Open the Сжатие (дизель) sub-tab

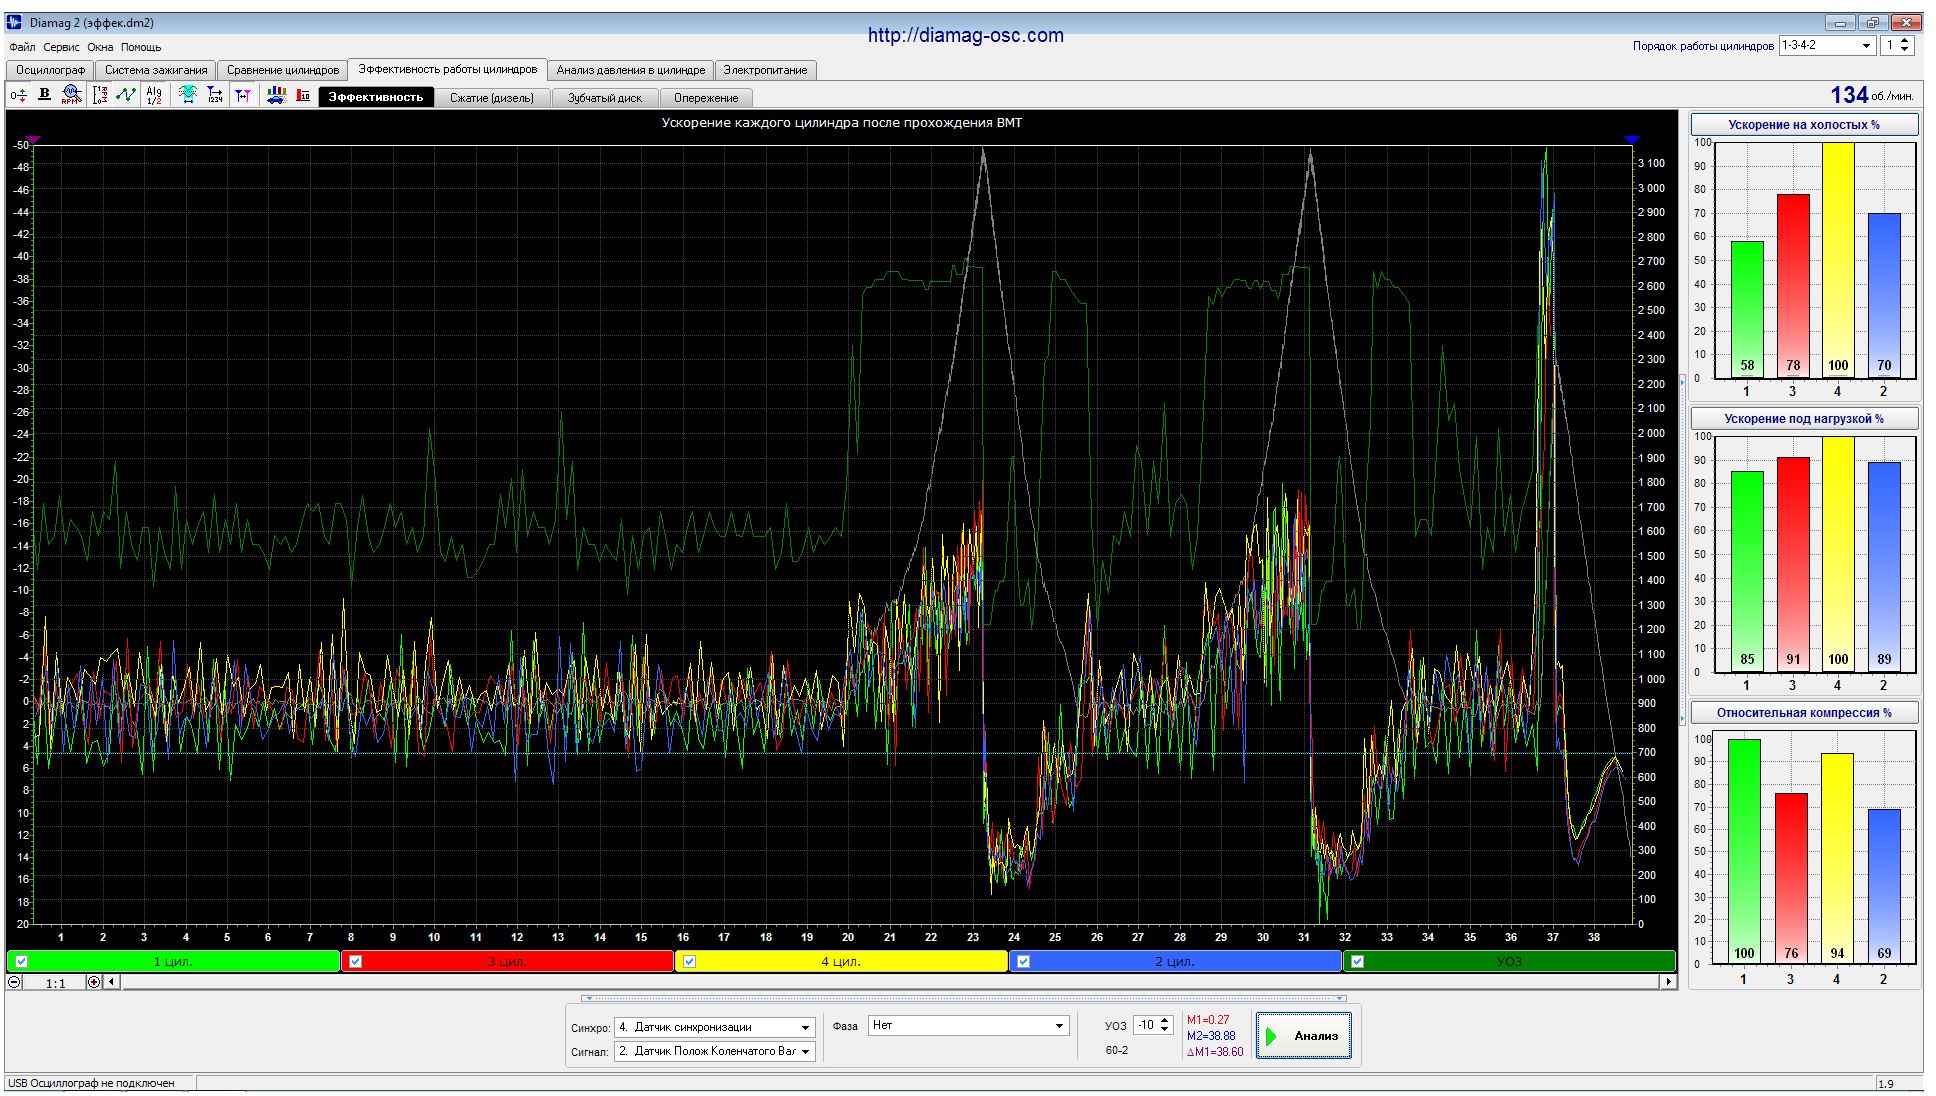tap(492, 98)
